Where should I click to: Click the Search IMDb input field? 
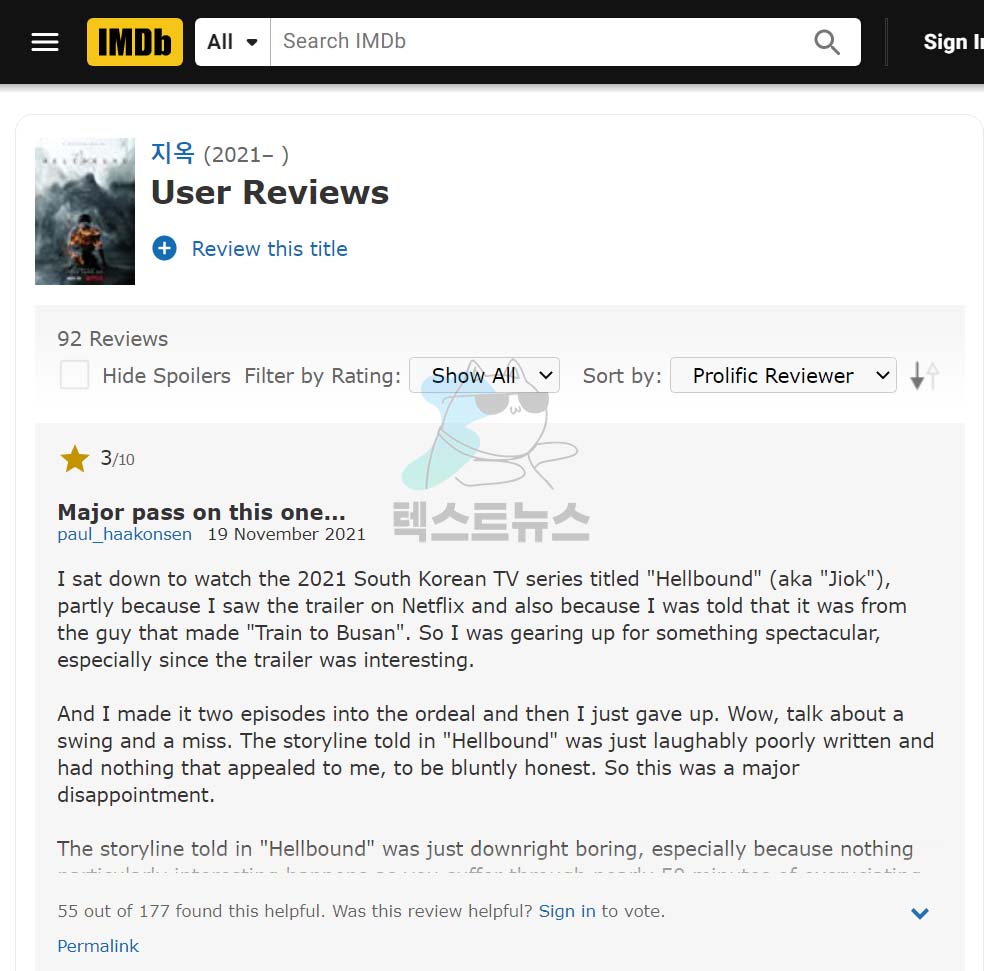540,42
